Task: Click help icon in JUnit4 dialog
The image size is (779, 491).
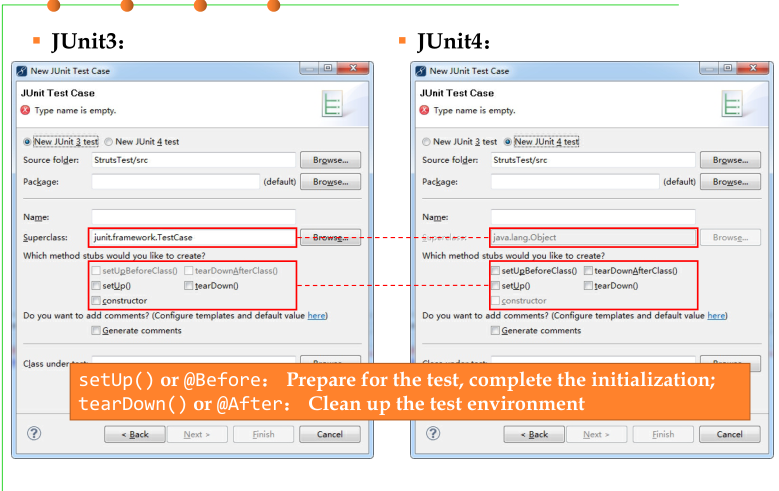Action: click(x=433, y=433)
